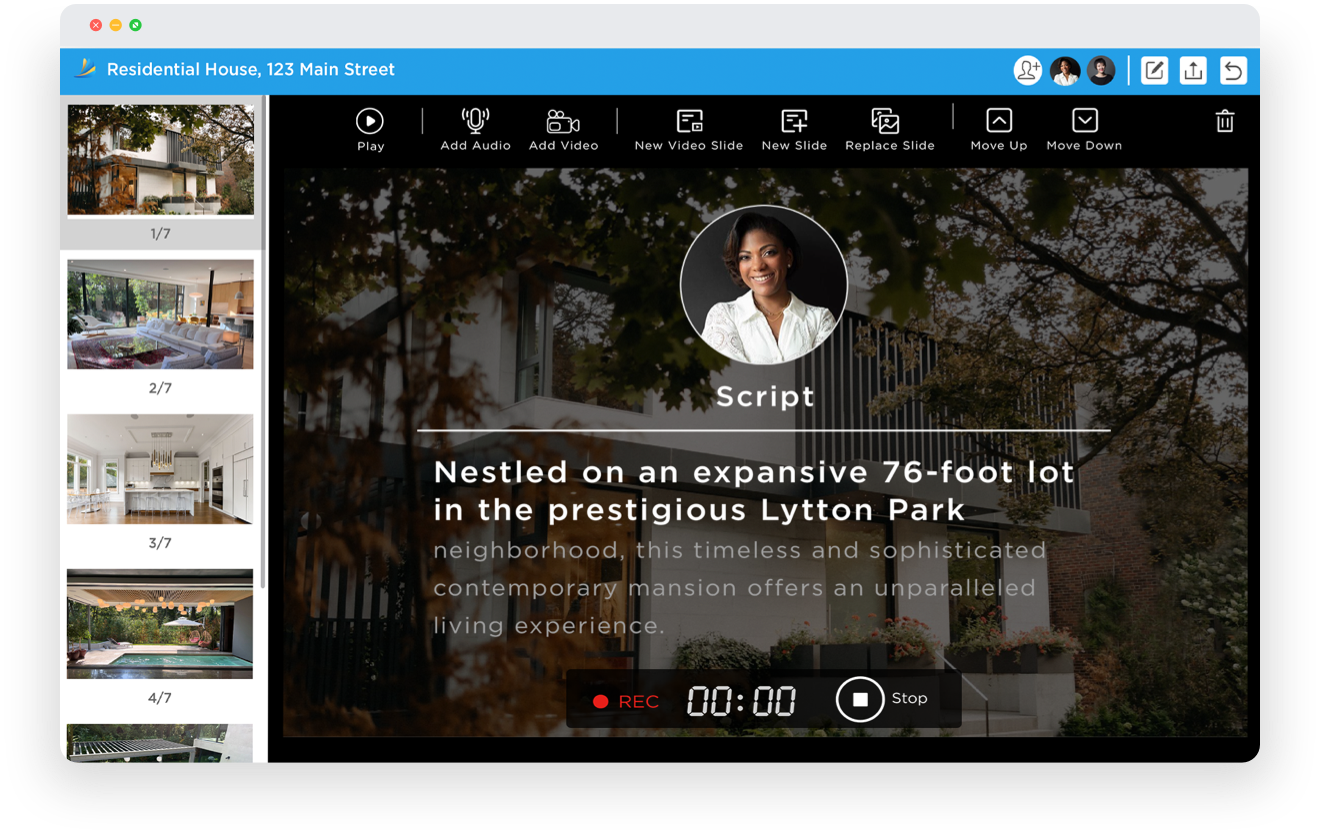Click the share/export icon in the header
Image resolution: width=1320 pixels, height=836 pixels.
coord(1193,70)
